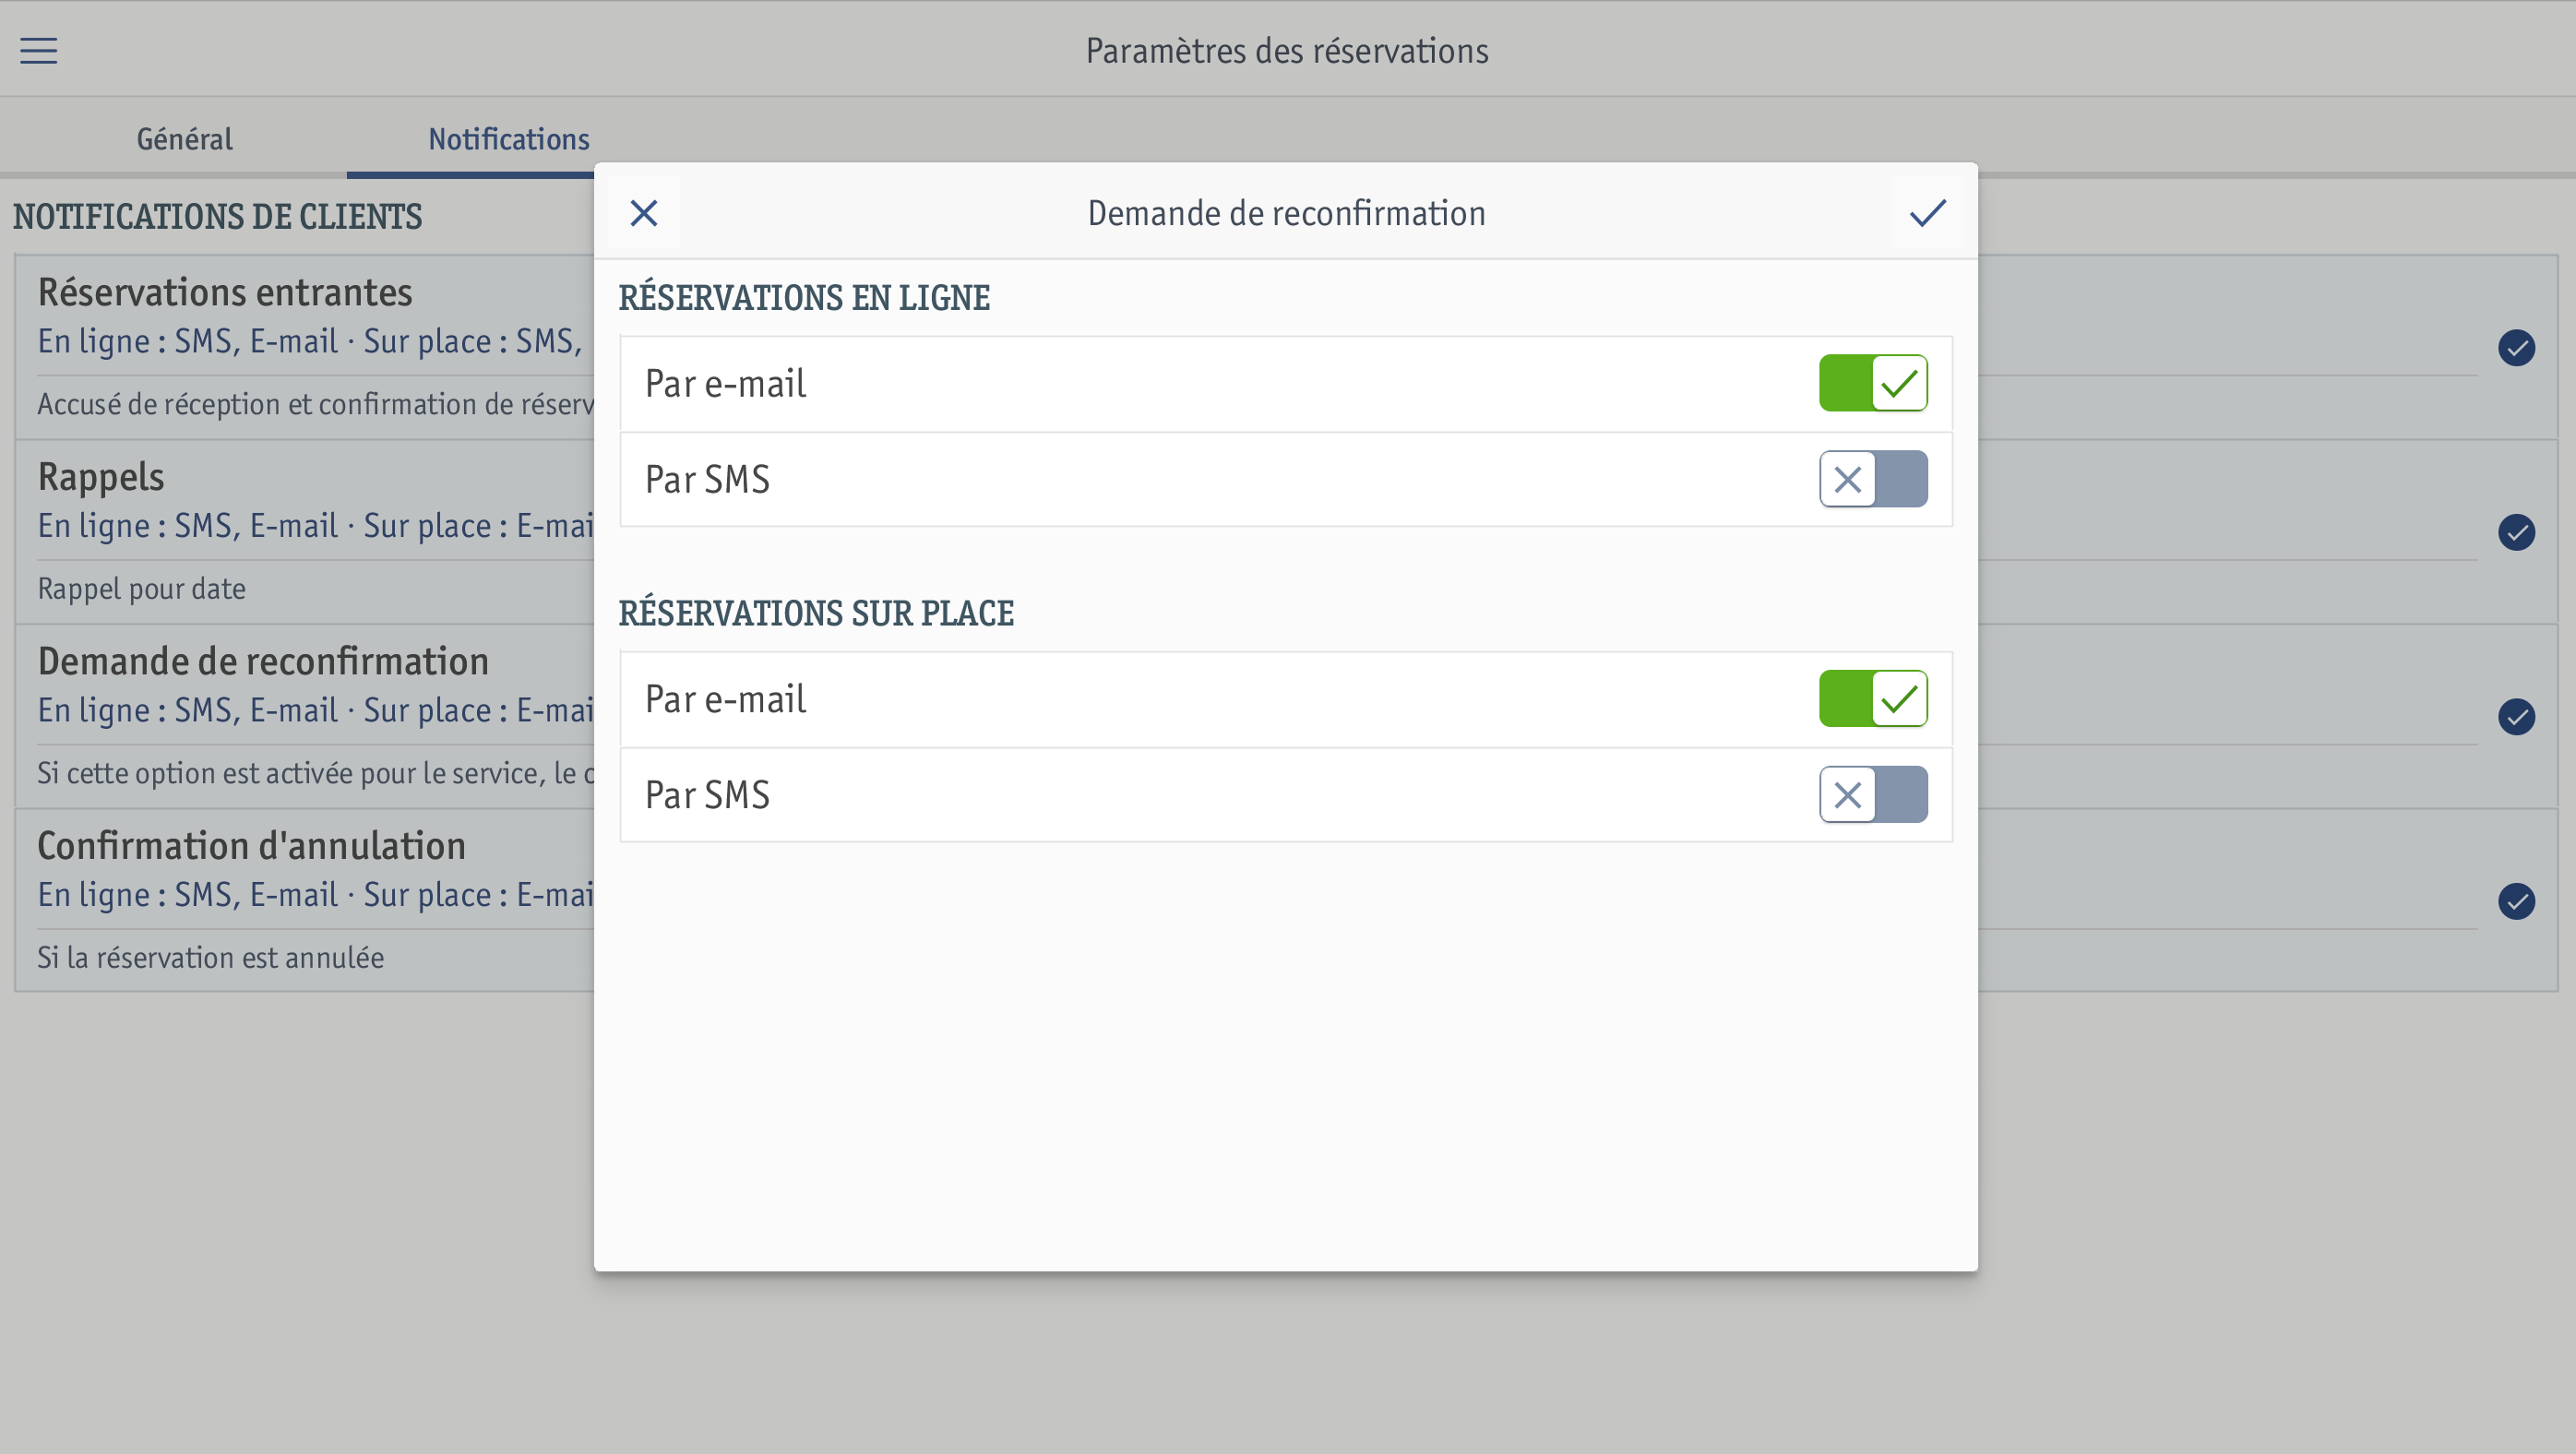Click the Réservations en ligne section heading

point(804,298)
